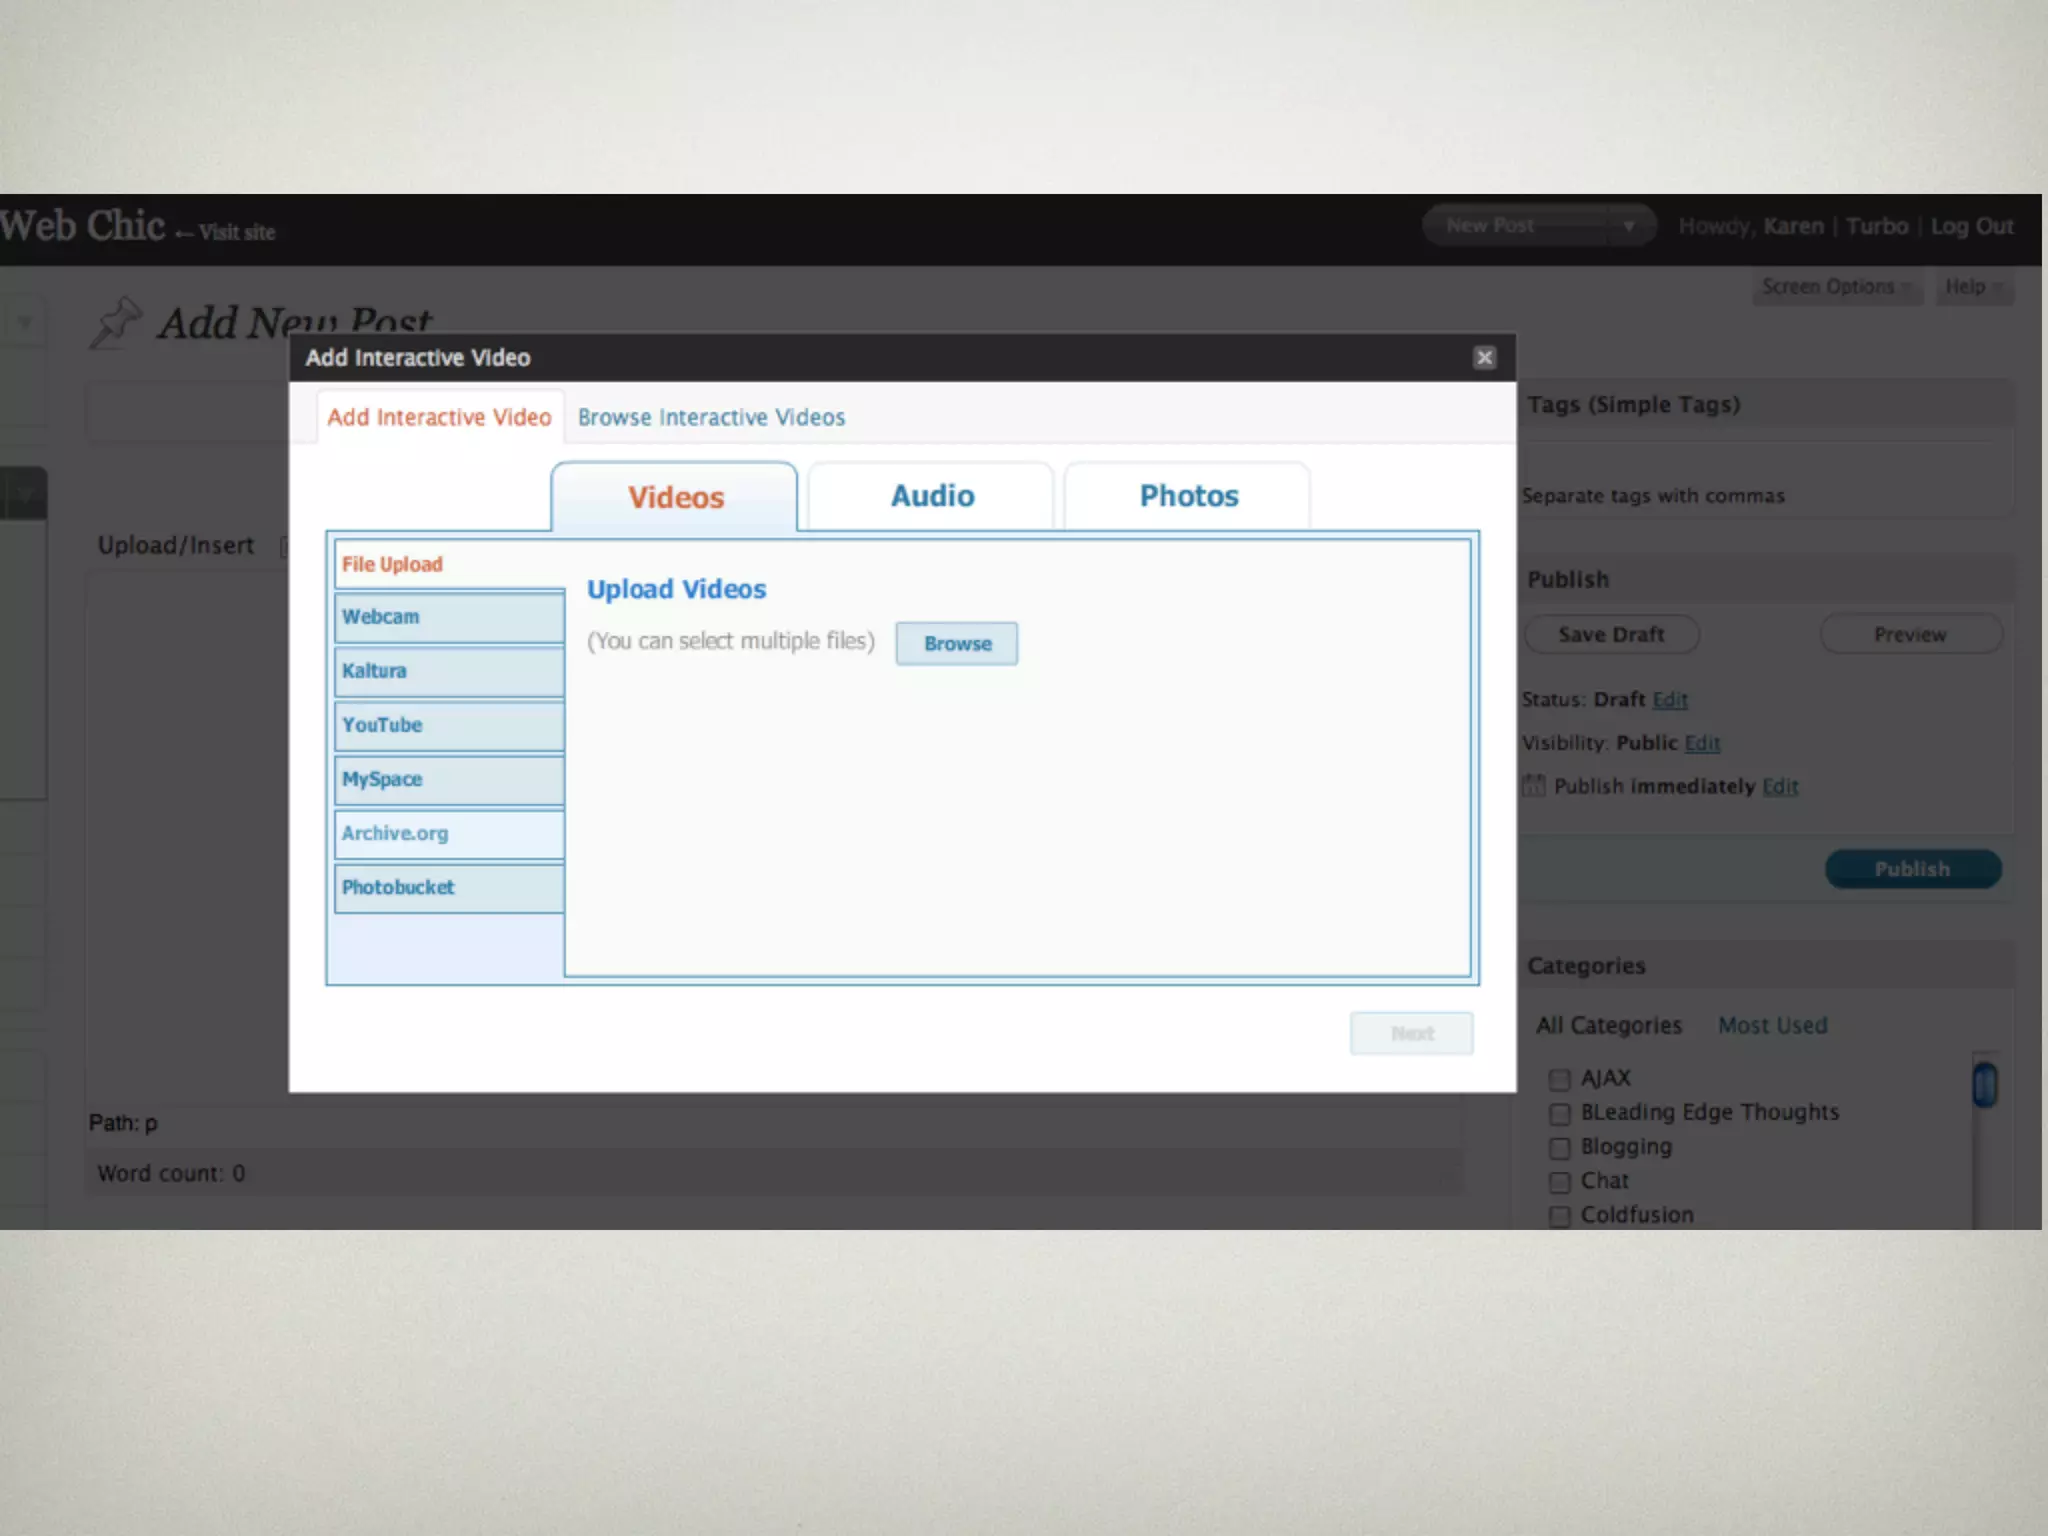This screenshot has width=2048, height=1536.
Task: Tick the Blogging category checkbox
Action: (x=1559, y=1147)
